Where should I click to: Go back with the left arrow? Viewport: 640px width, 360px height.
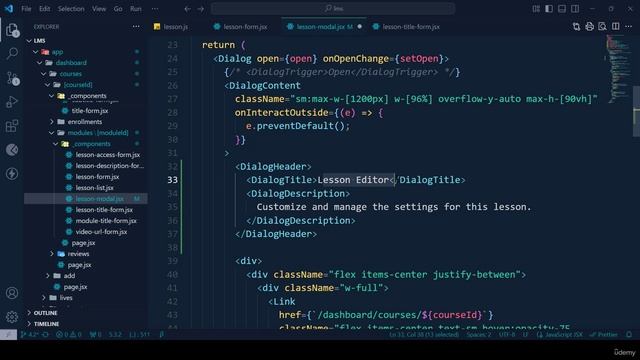tap(187, 9)
